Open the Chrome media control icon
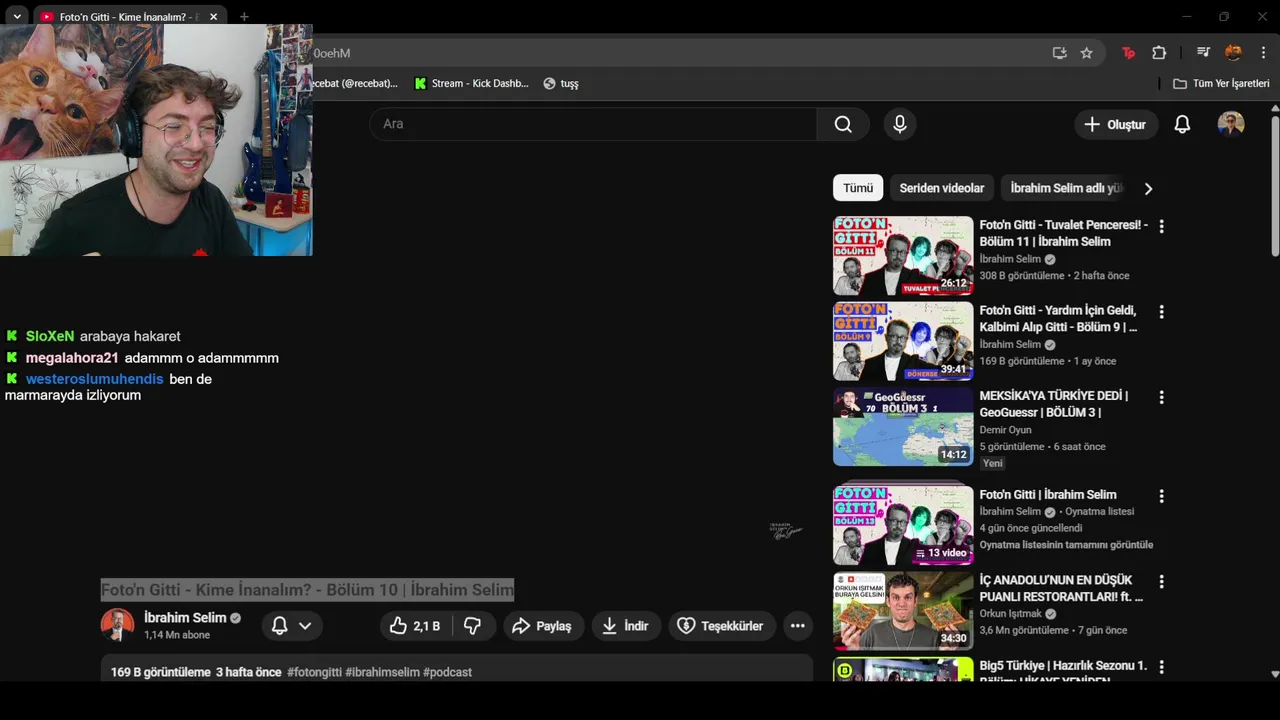Viewport: 1280px width, 720px height. coord(1203,53)
